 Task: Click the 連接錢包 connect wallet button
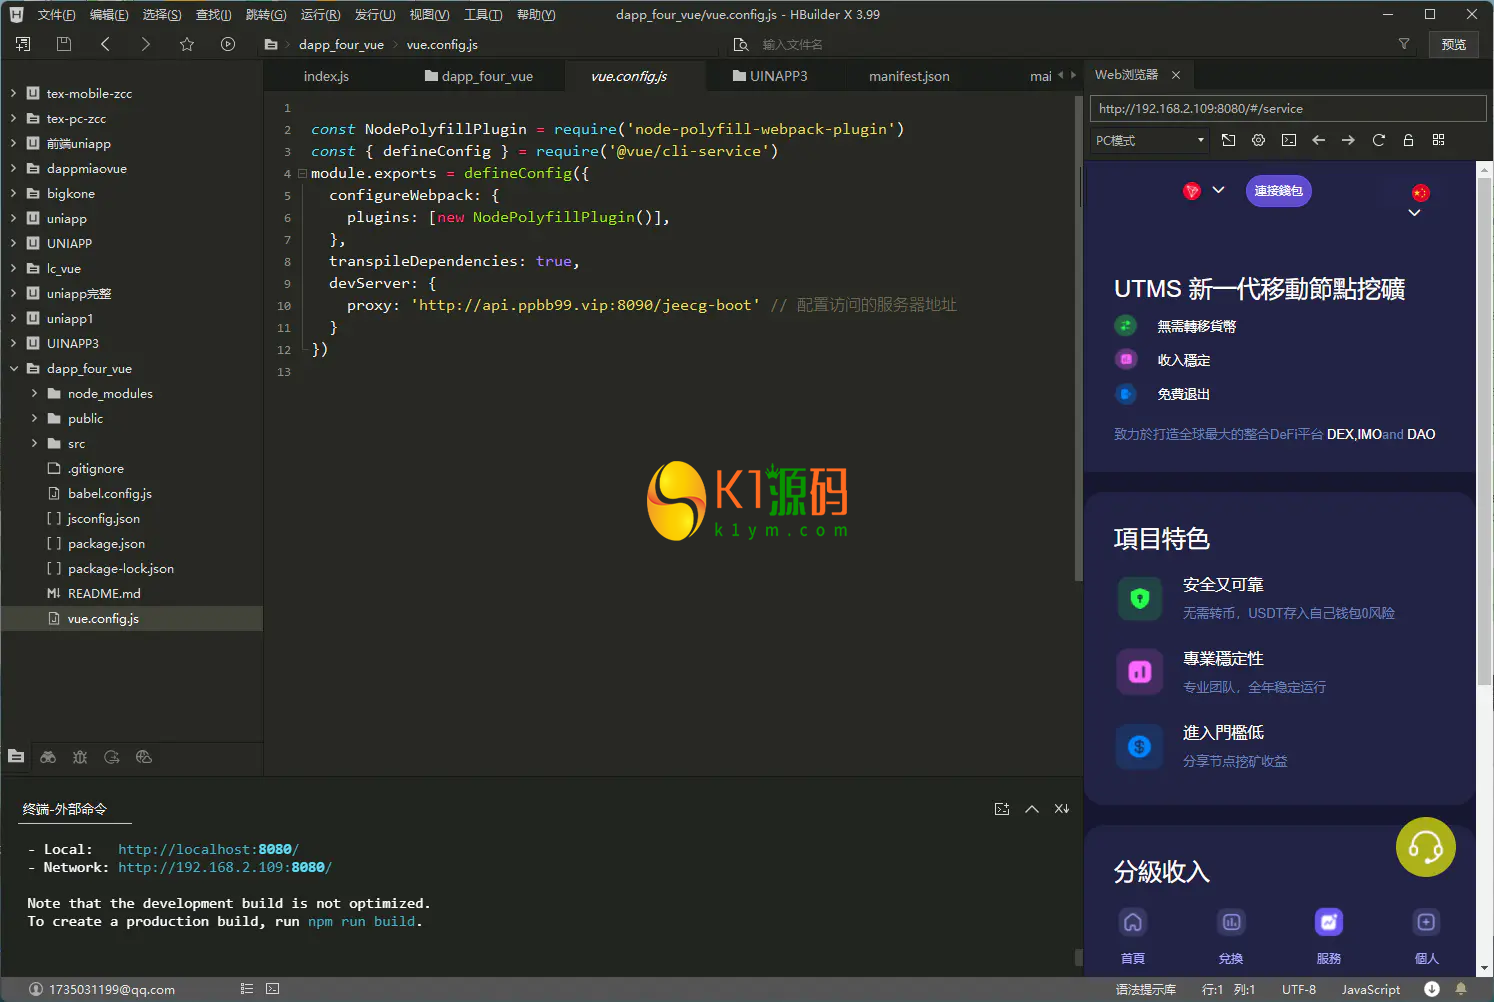pos(1278,191)
